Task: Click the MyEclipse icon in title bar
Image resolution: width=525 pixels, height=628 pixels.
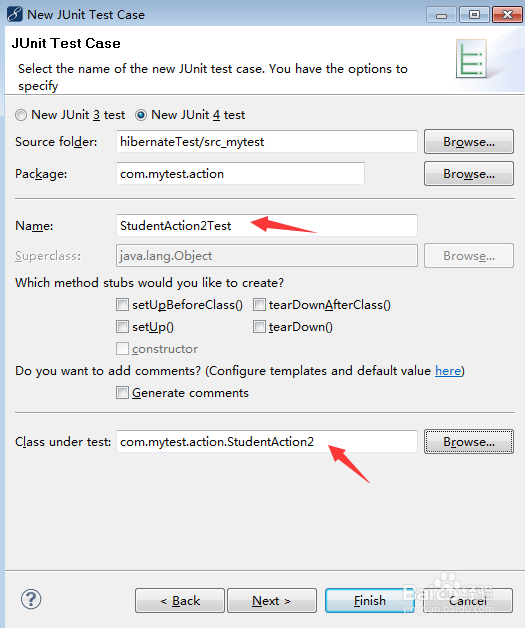Action: [14, 14]
